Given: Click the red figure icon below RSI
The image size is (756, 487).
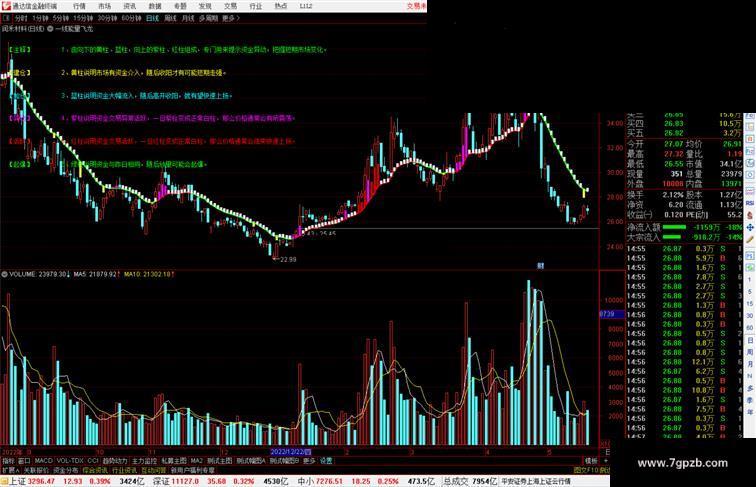Looking at the screenshot, I should [750, 215].
